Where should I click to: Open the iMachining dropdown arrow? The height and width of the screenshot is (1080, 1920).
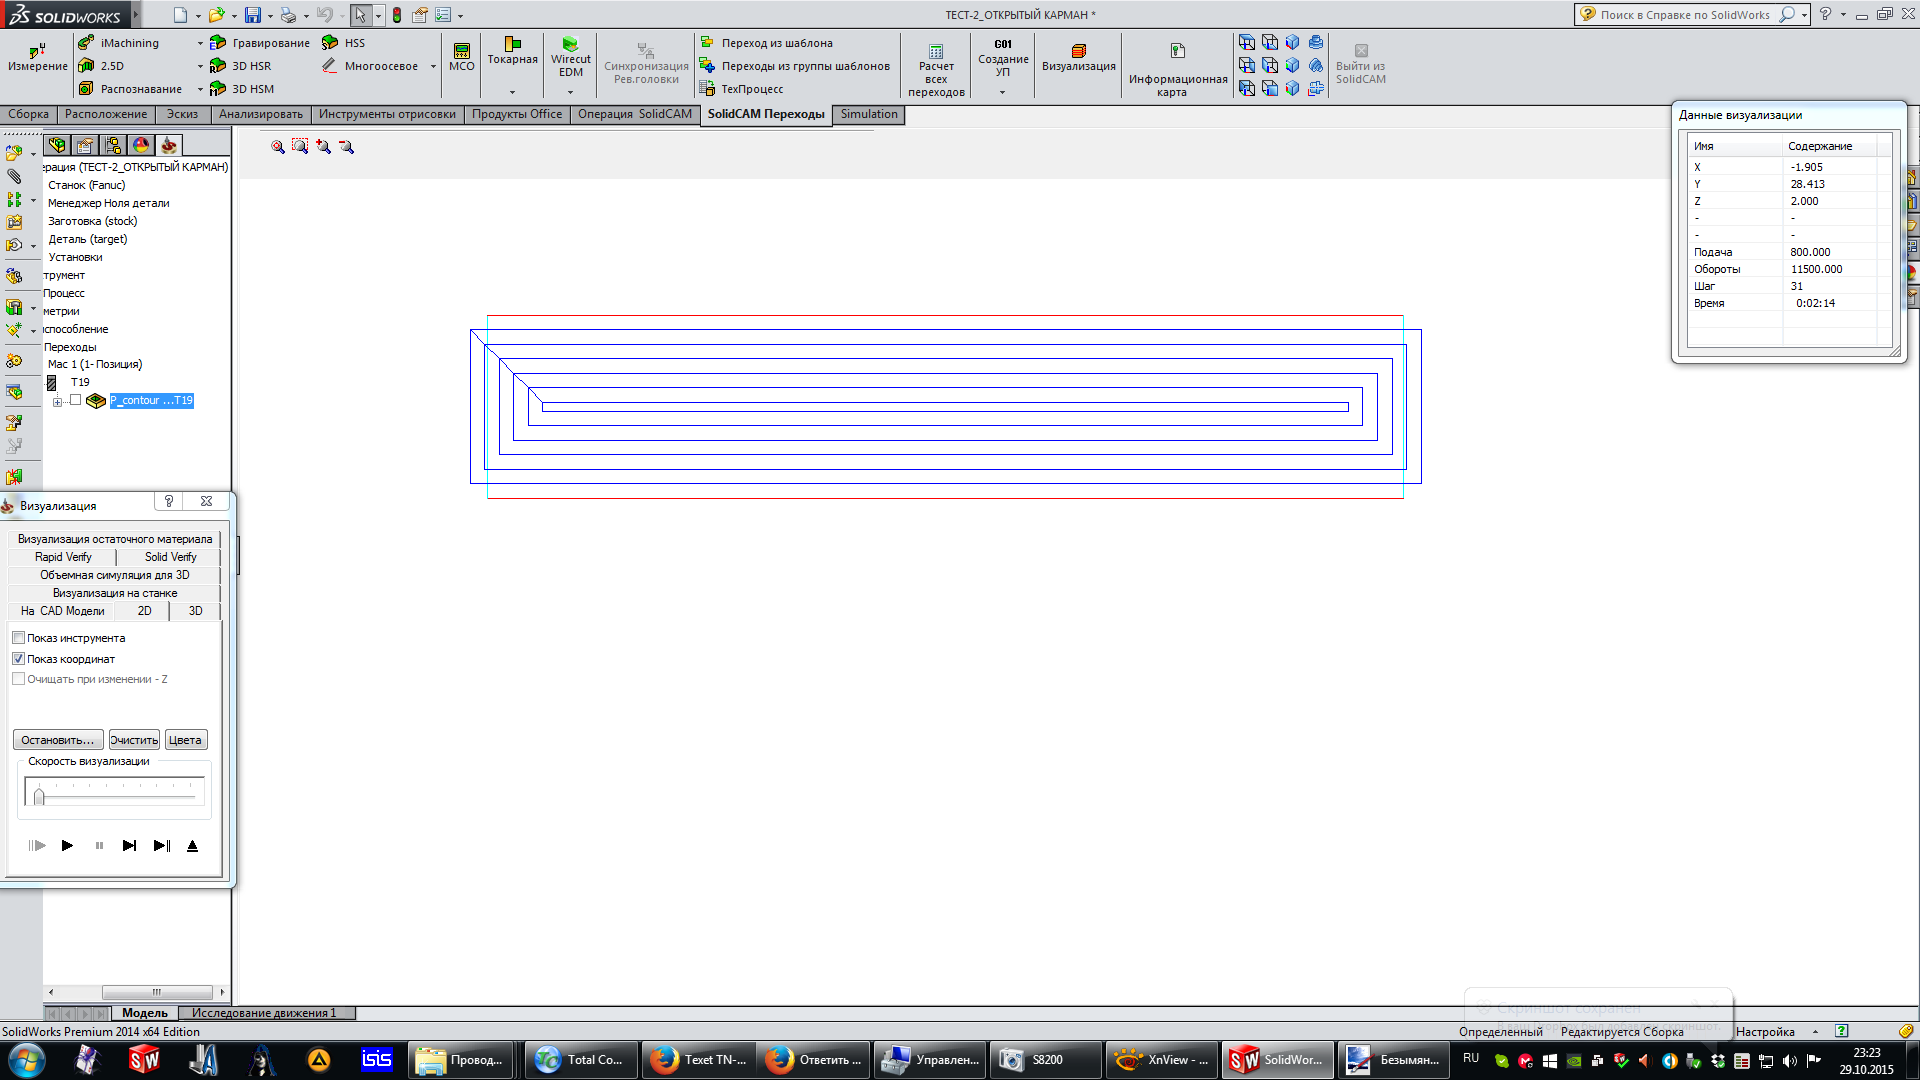pos(200,43)
